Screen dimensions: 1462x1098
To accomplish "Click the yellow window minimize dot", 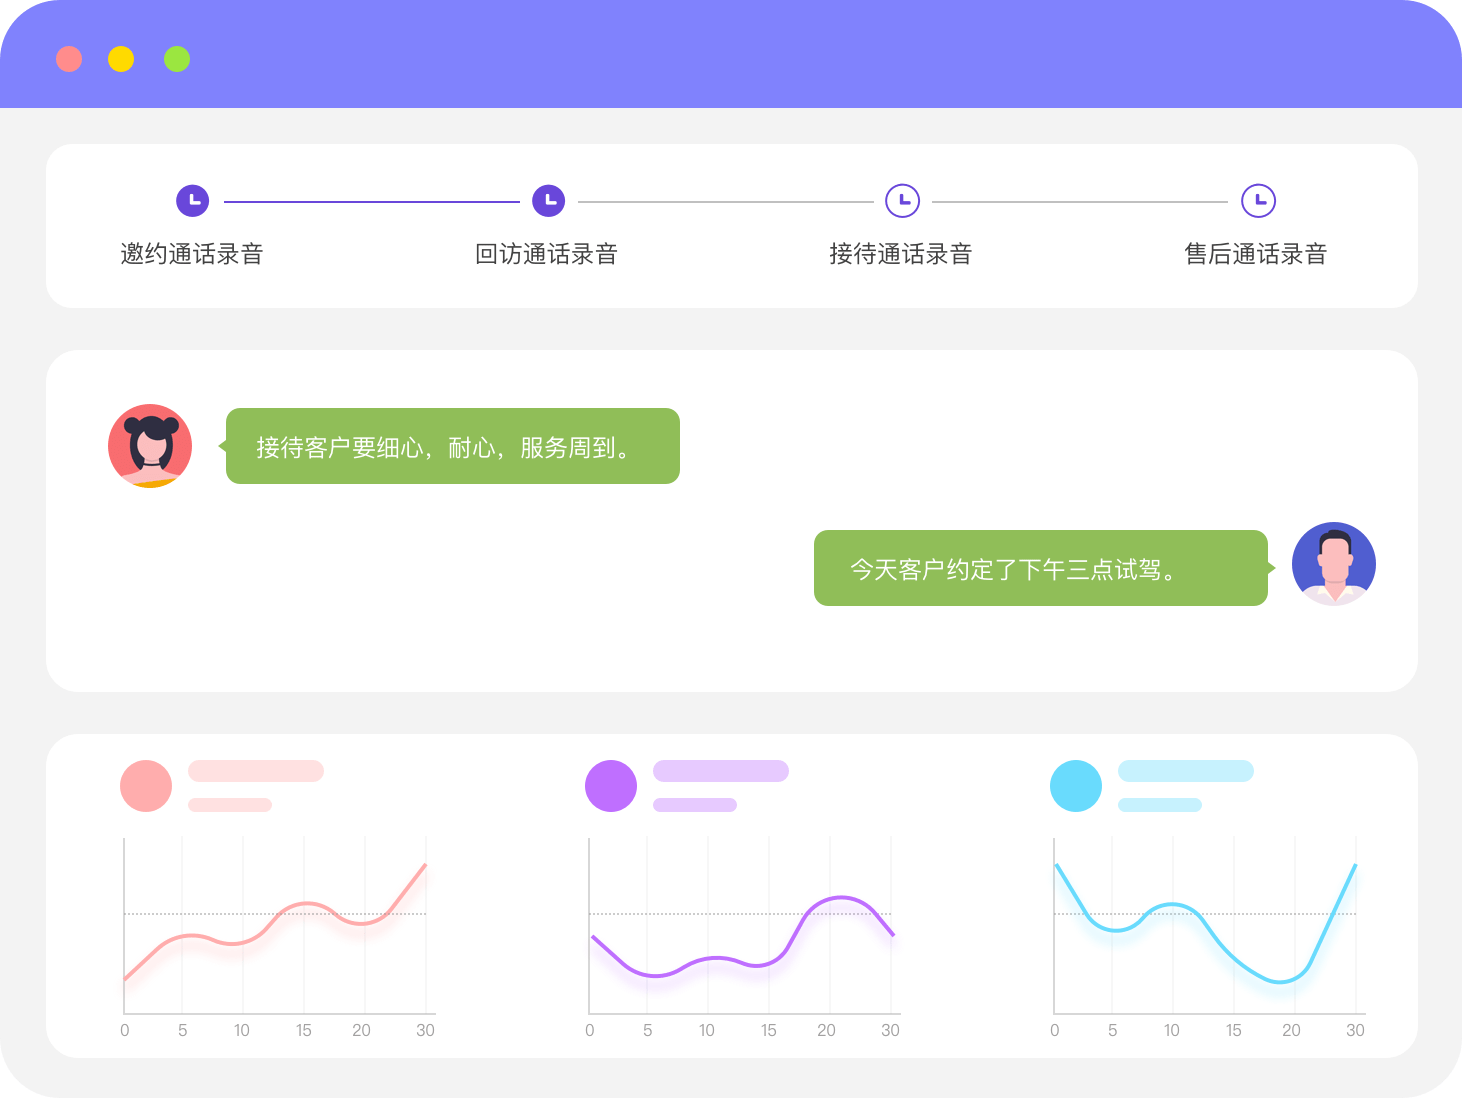I will point(121,59).
